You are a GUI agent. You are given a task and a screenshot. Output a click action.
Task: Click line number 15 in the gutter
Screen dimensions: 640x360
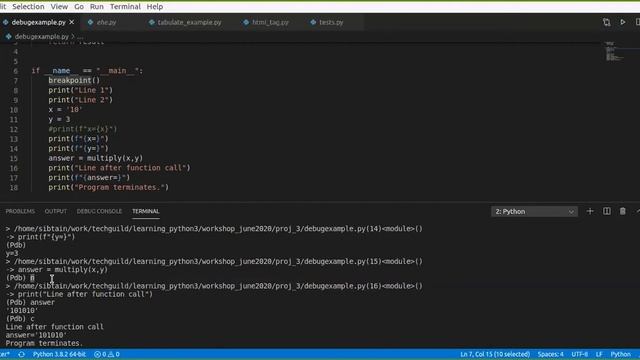(14, 158)
